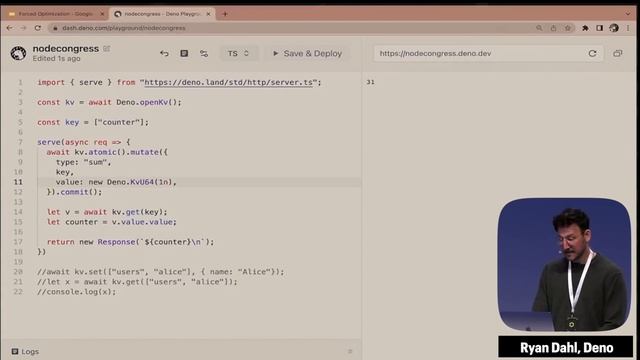
Task: Open tab search chevron dropdown
Action: 627,14
